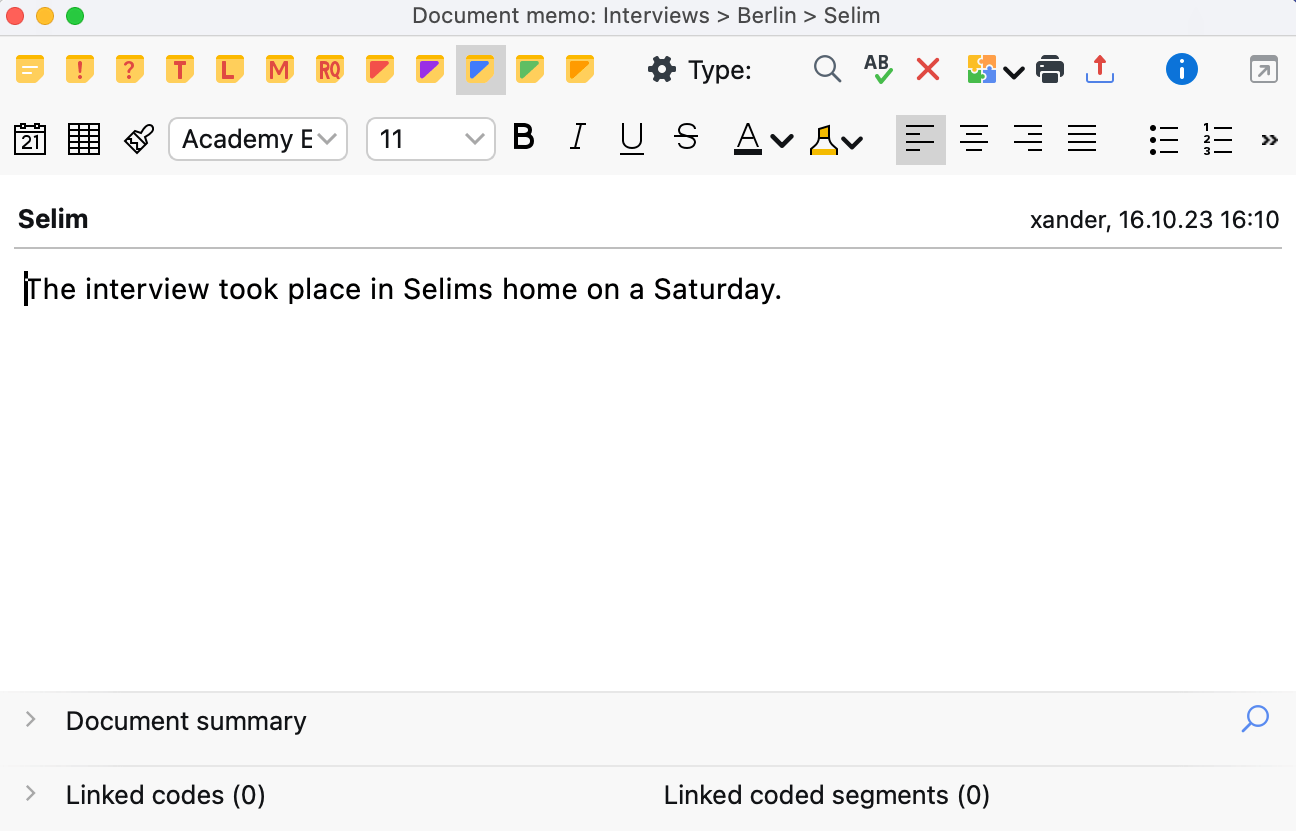The width and height of the screenshot is (1296, 831).
Task: Pick the RQ memo type icon
Action: click(x=330, y=70)
